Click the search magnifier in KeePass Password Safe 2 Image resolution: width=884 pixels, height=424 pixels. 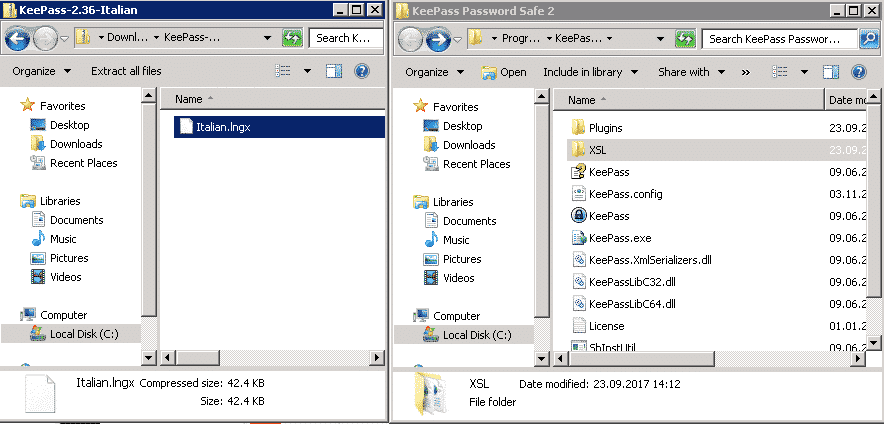click(867, 39)
